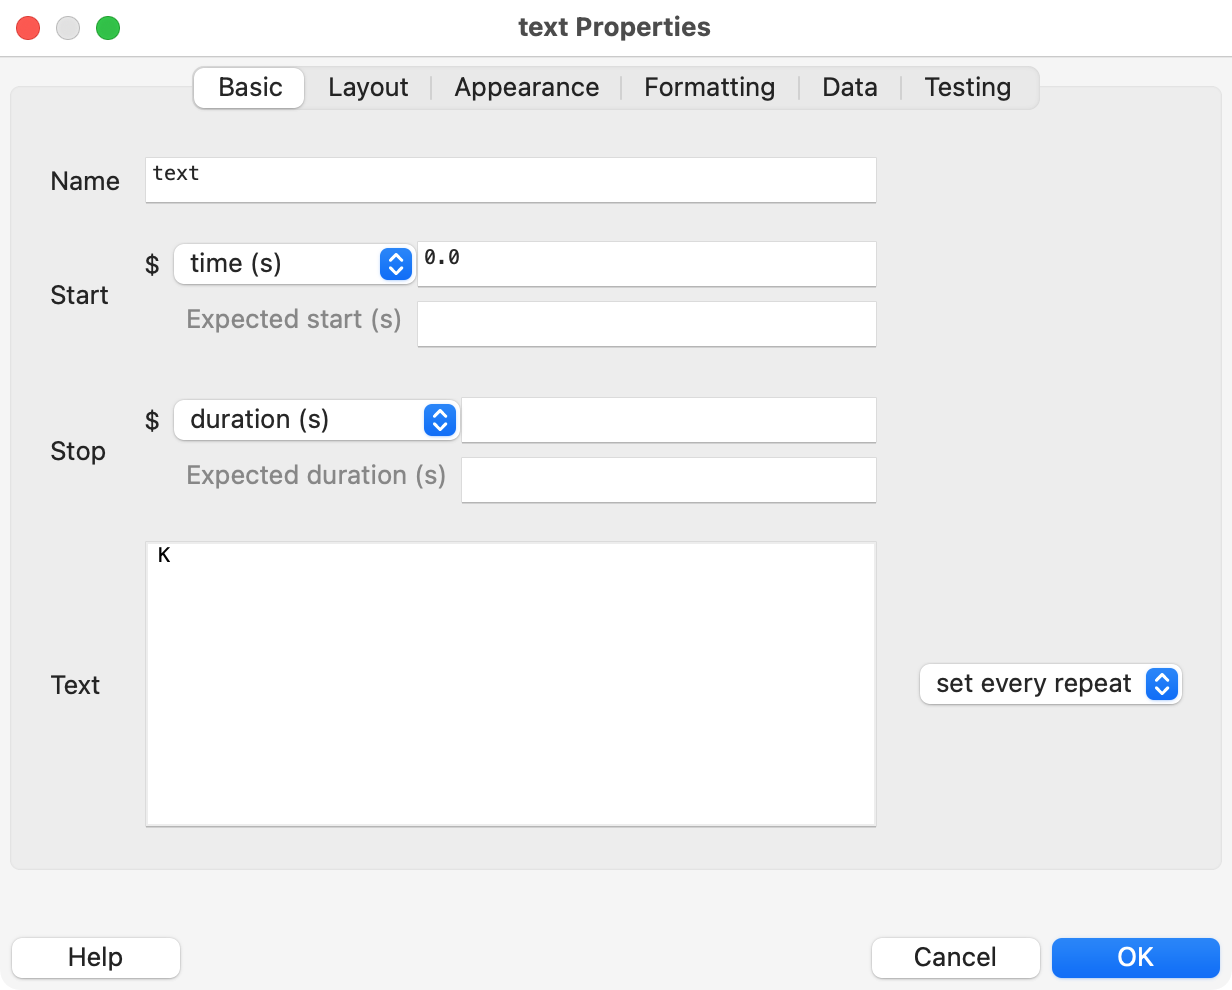The height and width of the screenshot is (990, 1232).
Task: Open the 'set every repeat' dropdown
Action: coord(1049,684)
